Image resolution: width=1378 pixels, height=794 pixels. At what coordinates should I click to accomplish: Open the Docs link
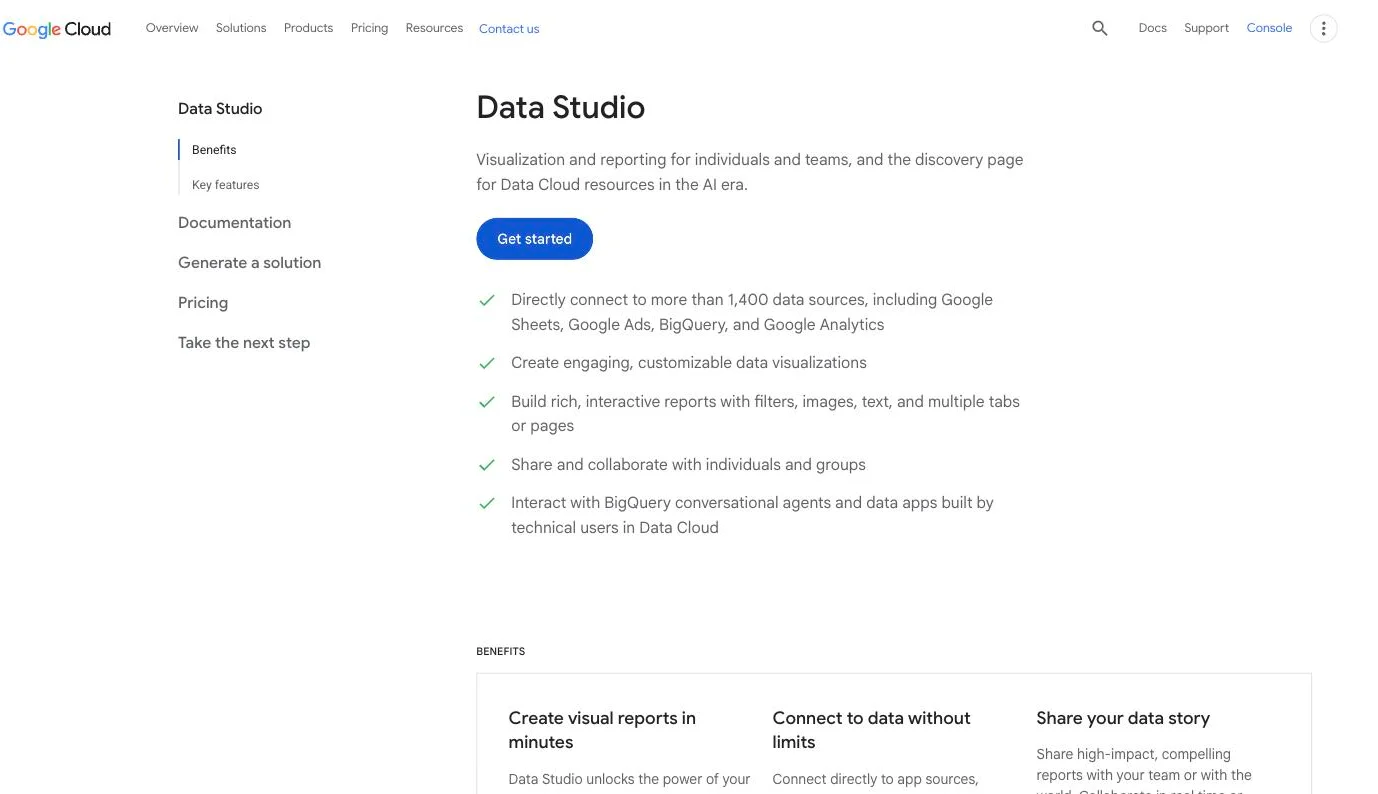[1152, 28]
